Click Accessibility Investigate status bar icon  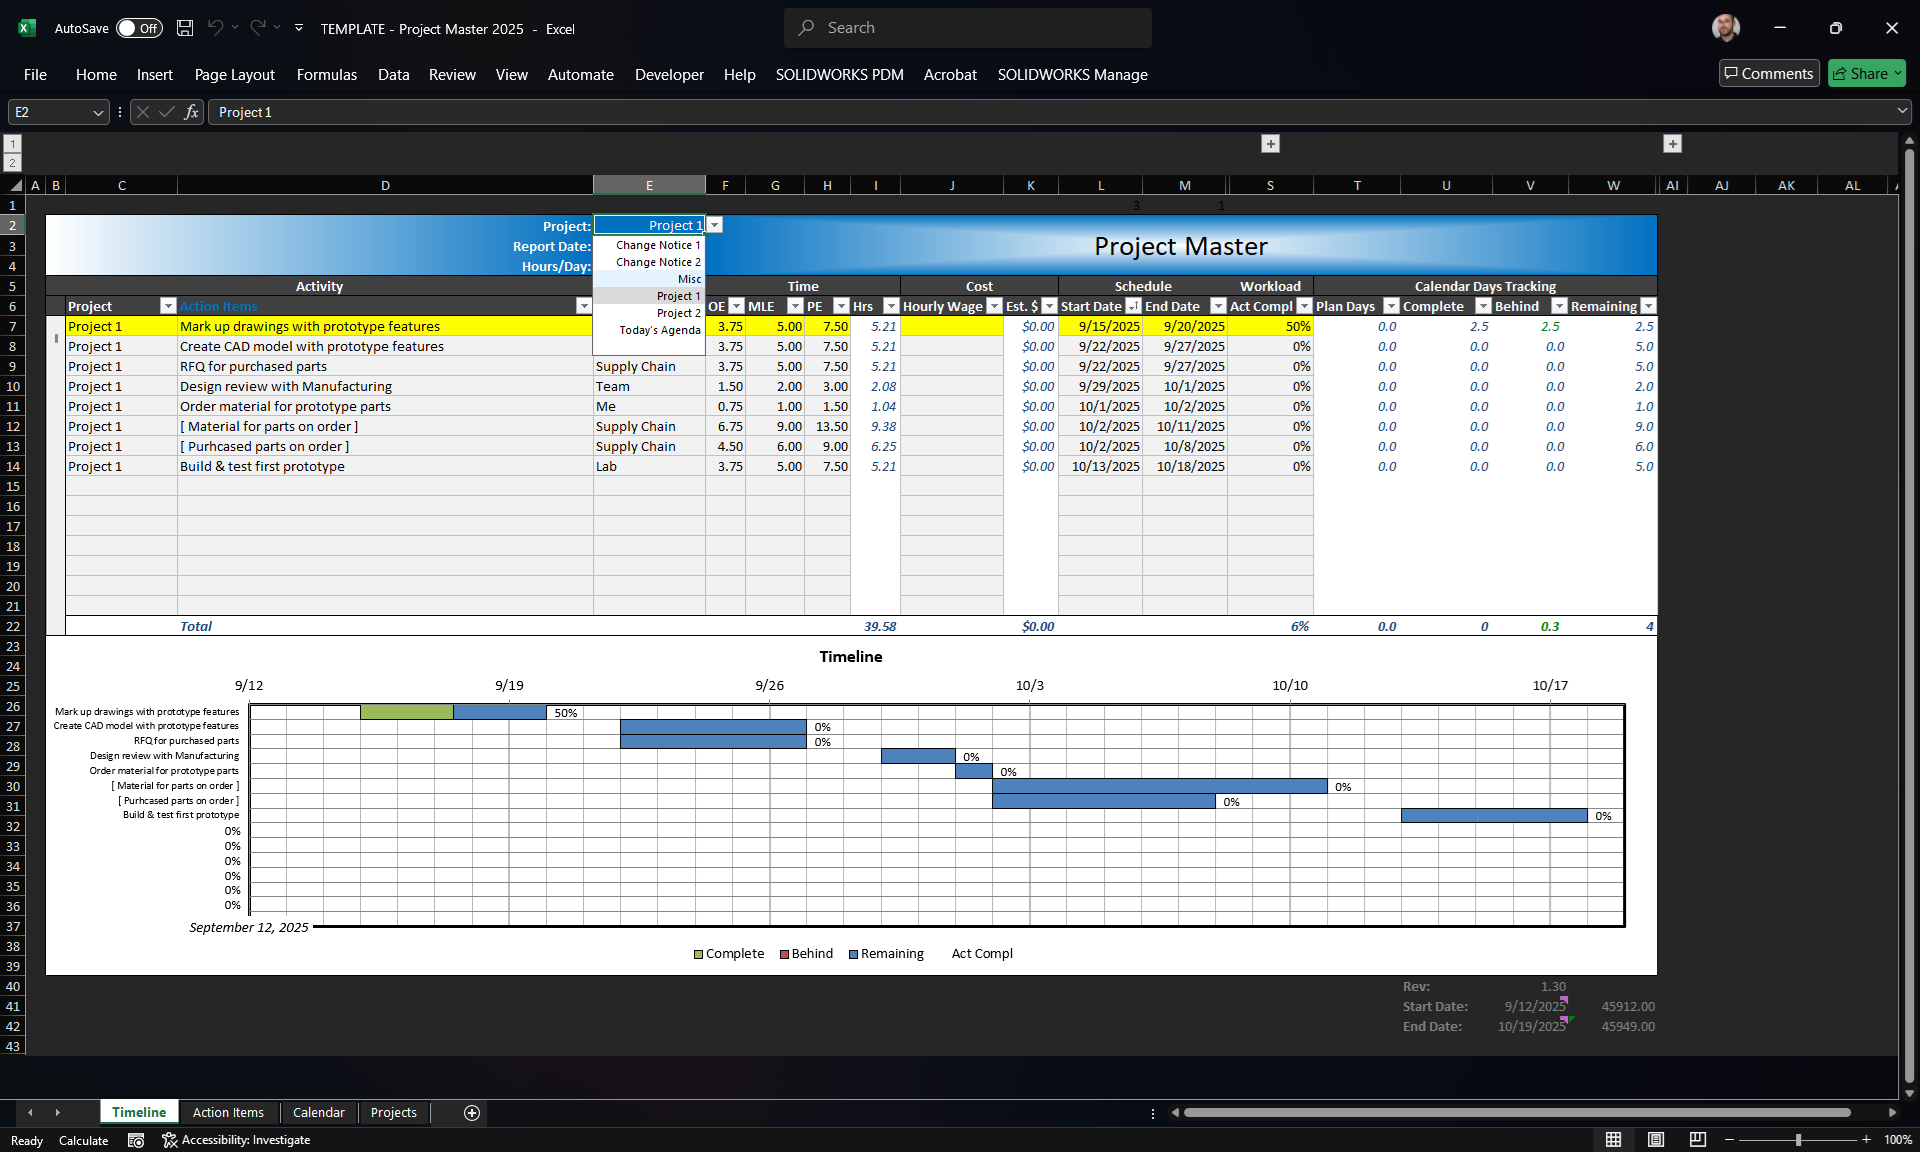pyautogui.click(x=236, y=1140)
